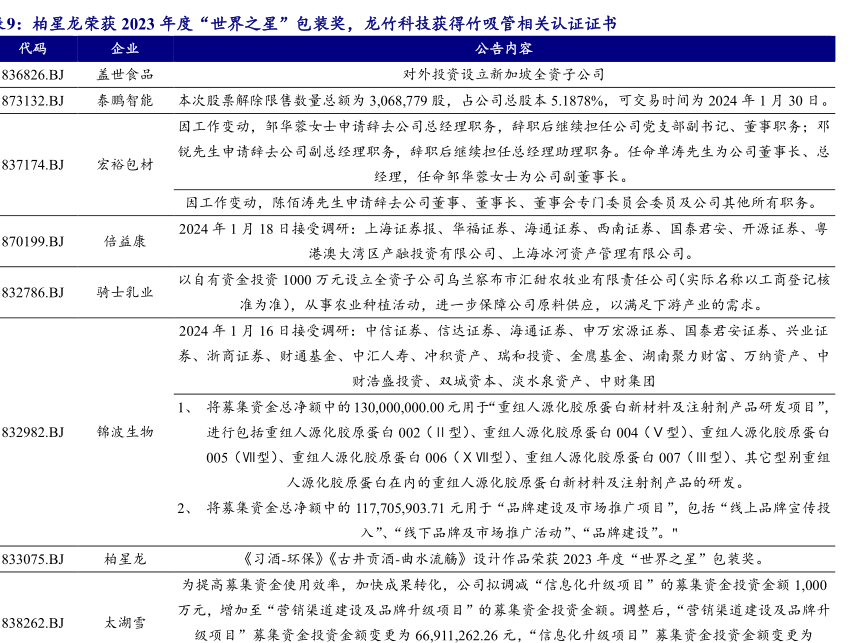
Task: Click the 130,000,000.00 元研发项目 item
Action: click(x=504, y=445)
